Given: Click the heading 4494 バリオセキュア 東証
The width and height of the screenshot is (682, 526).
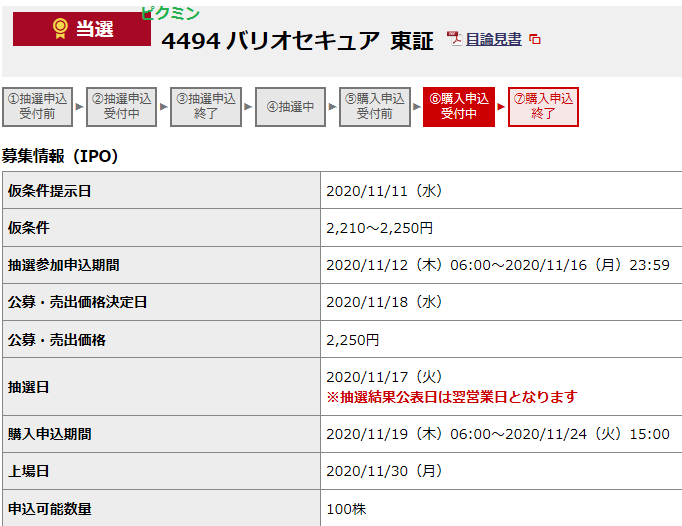Looking at the screenshot, I should click(x=298, y=41).
